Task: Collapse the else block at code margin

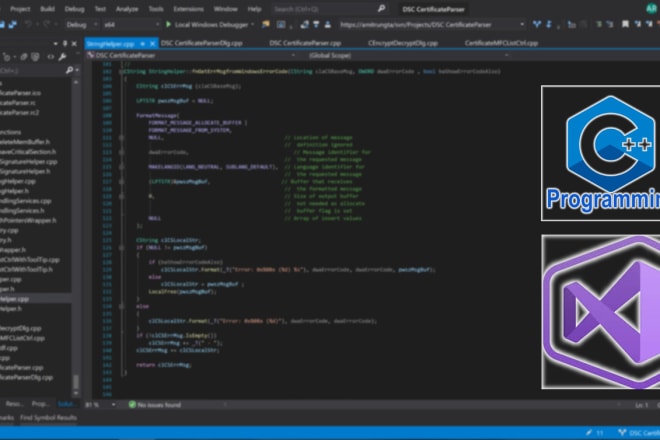Action: click(119, 308)
